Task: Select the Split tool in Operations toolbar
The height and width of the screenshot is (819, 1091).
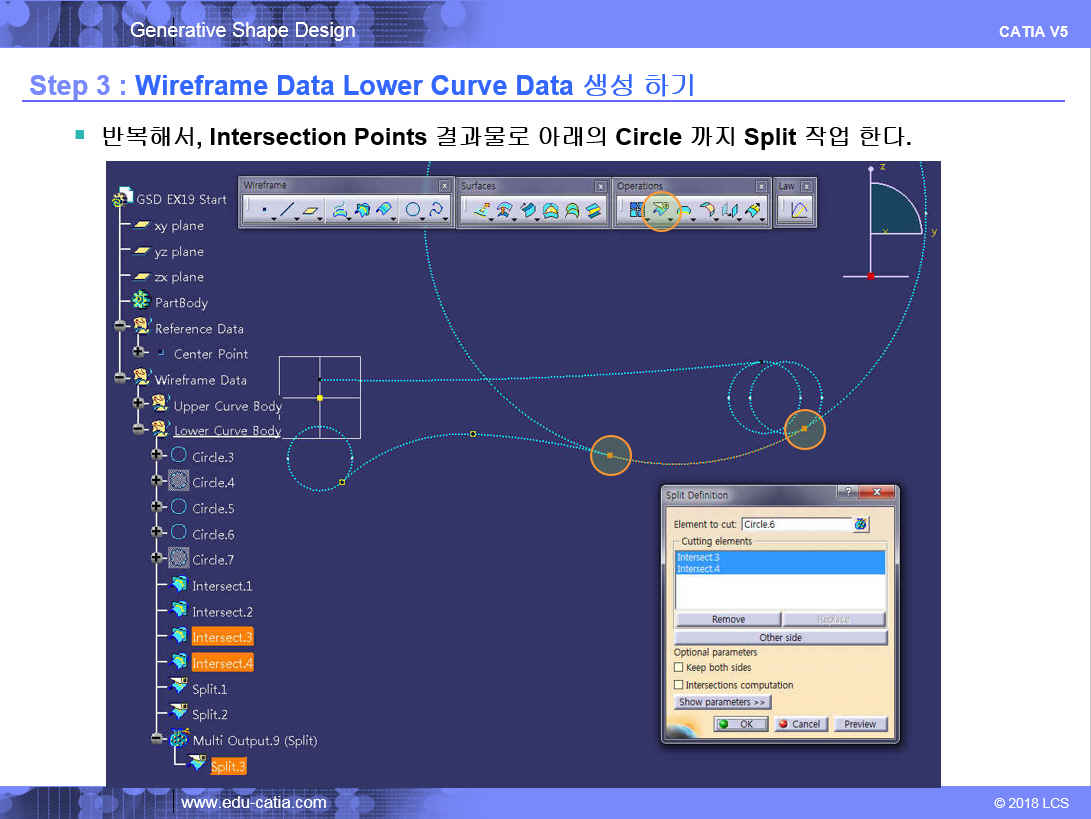Action: [x=659, y=211]
